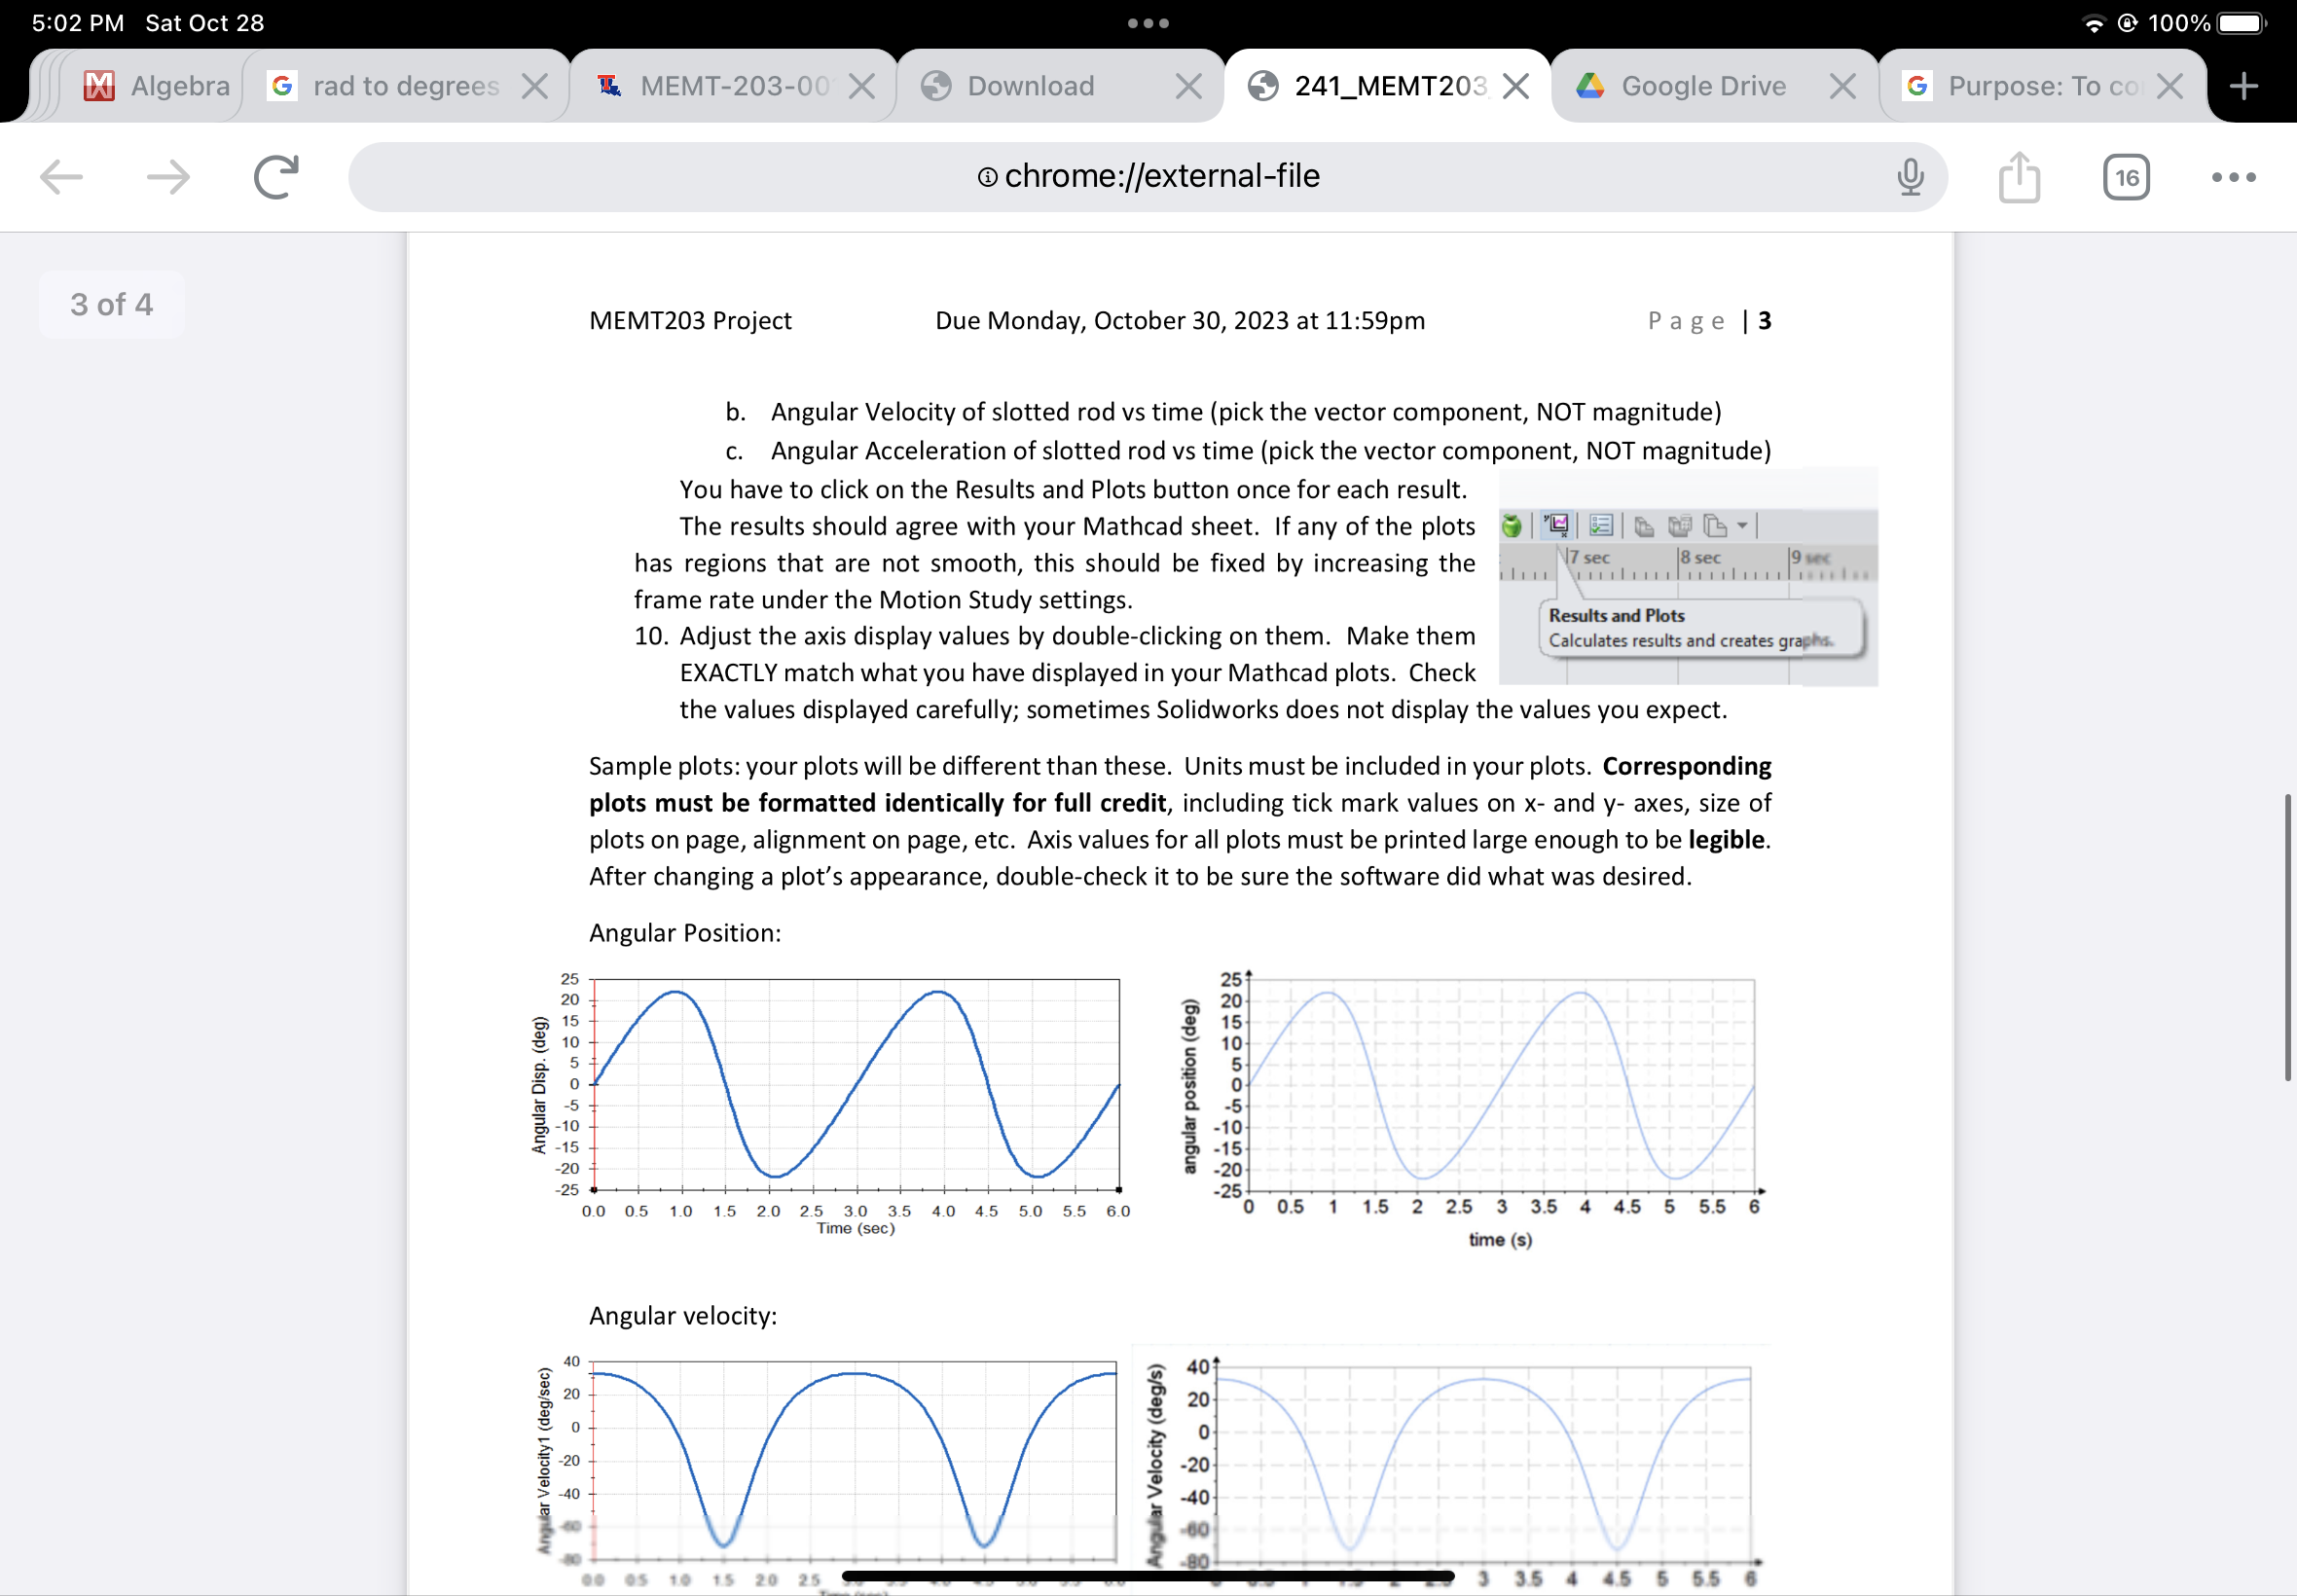
Task: Navigate back to the previous page
Action: (x=60, y=177)
